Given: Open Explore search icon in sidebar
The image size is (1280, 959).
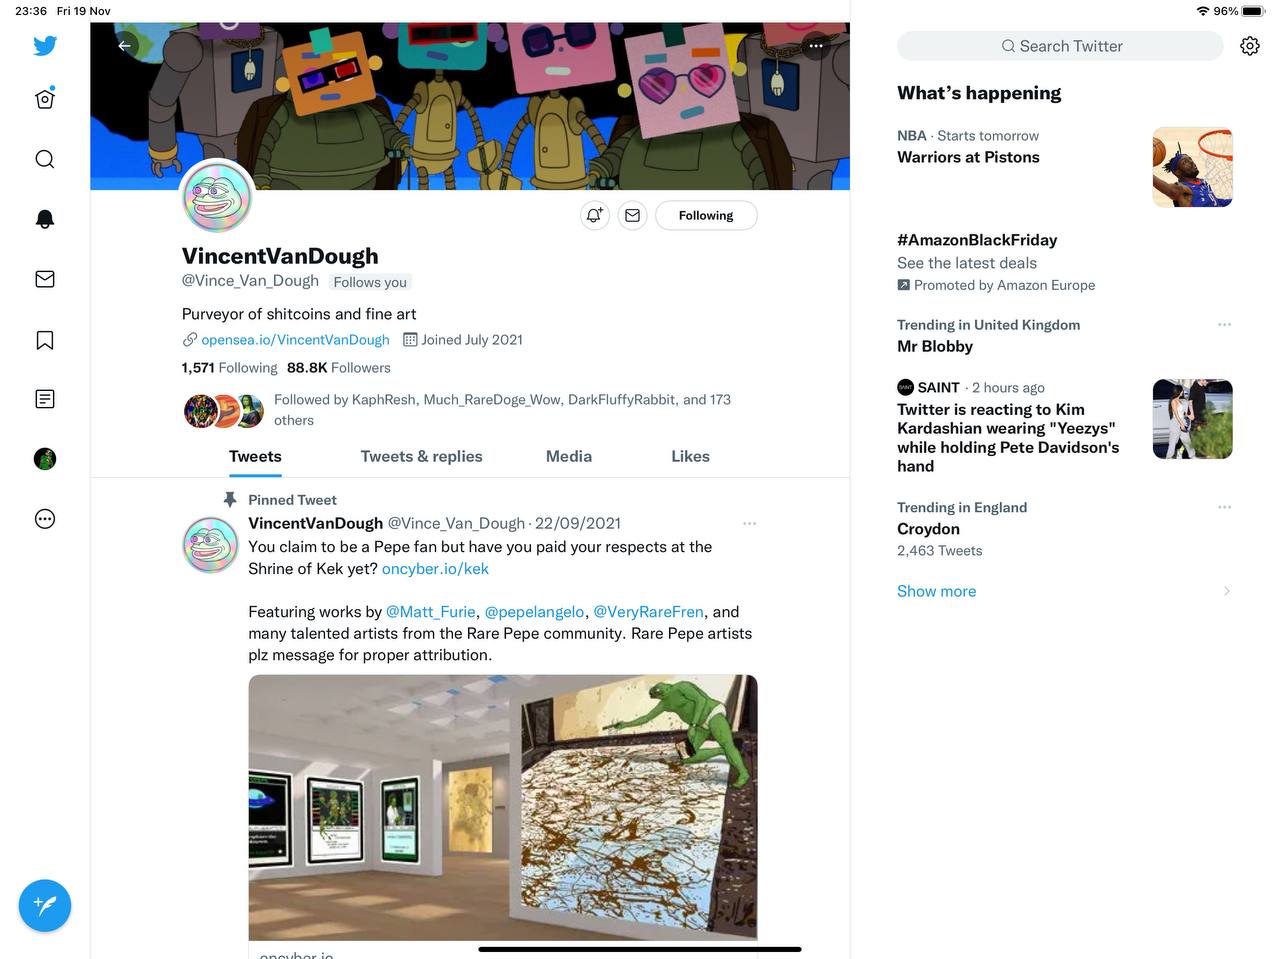Looking at the screenshot, I should click(45, 159).
